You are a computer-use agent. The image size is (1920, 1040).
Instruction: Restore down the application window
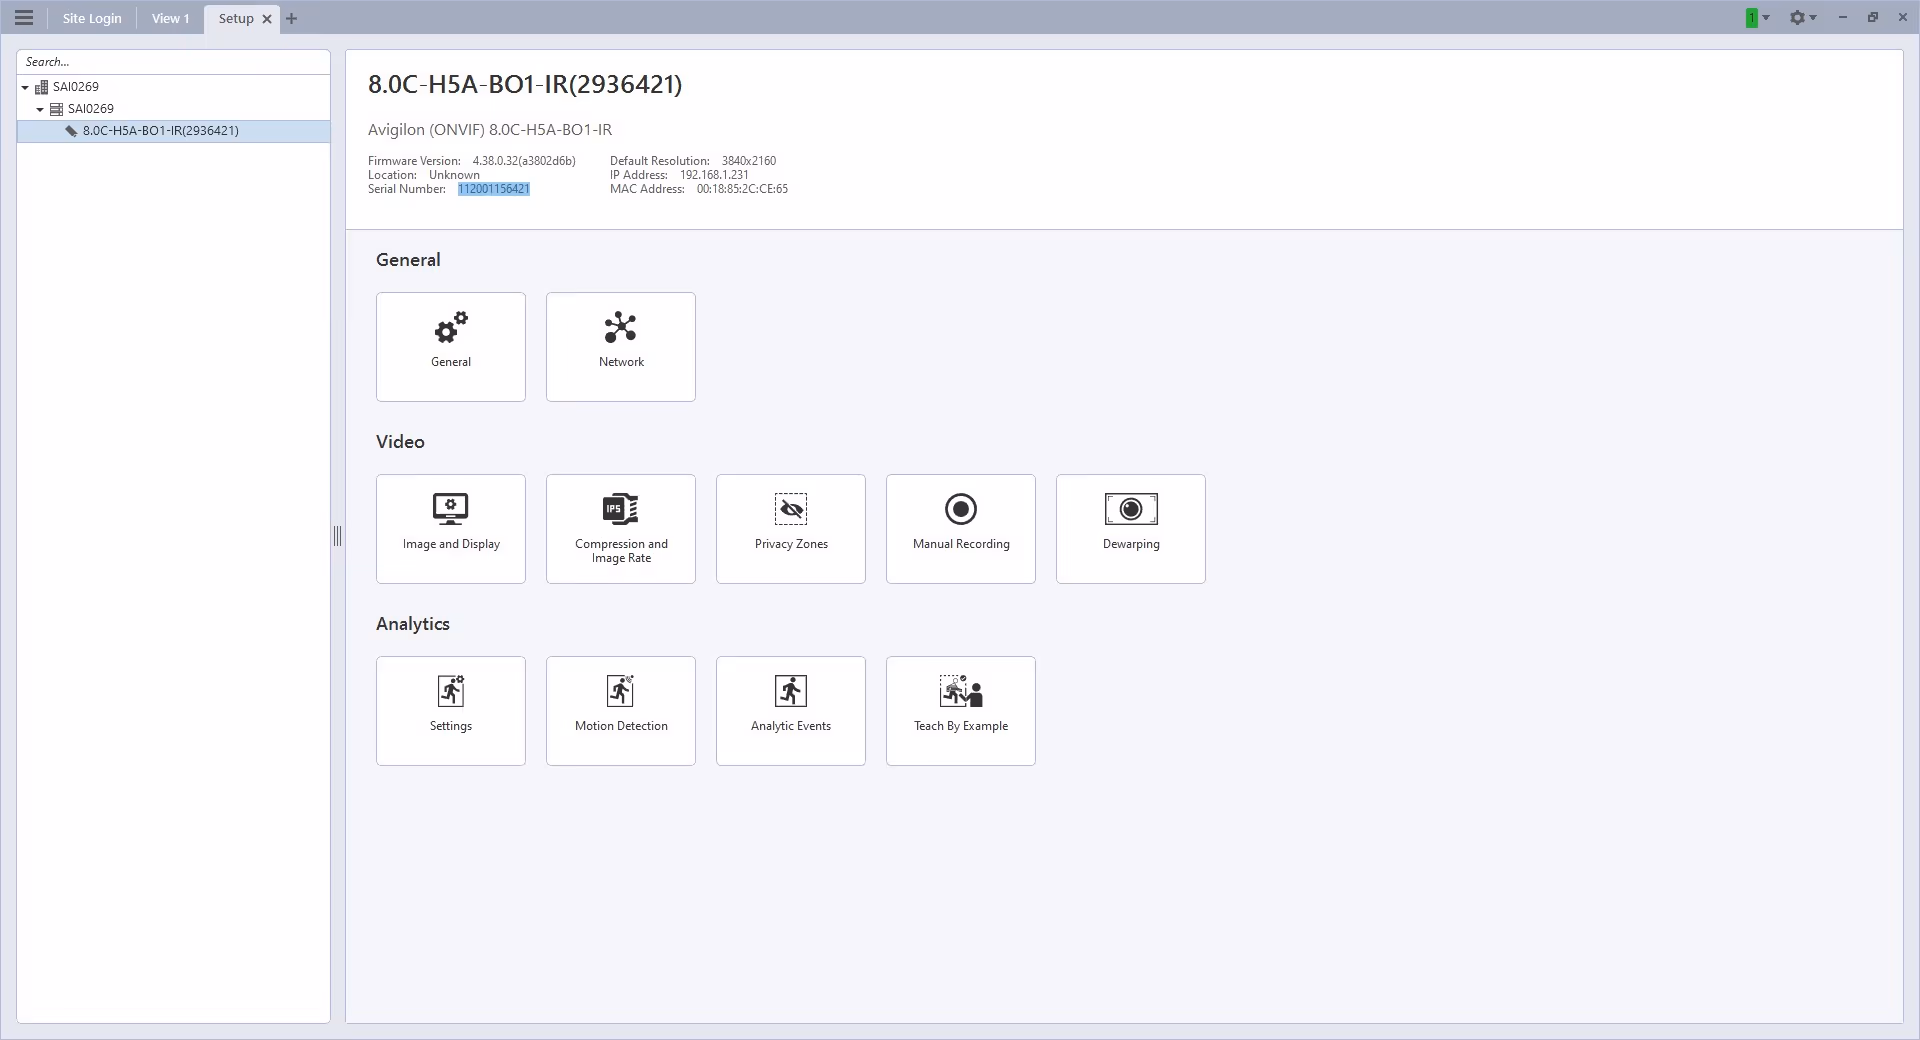(x=1872, y=18)
